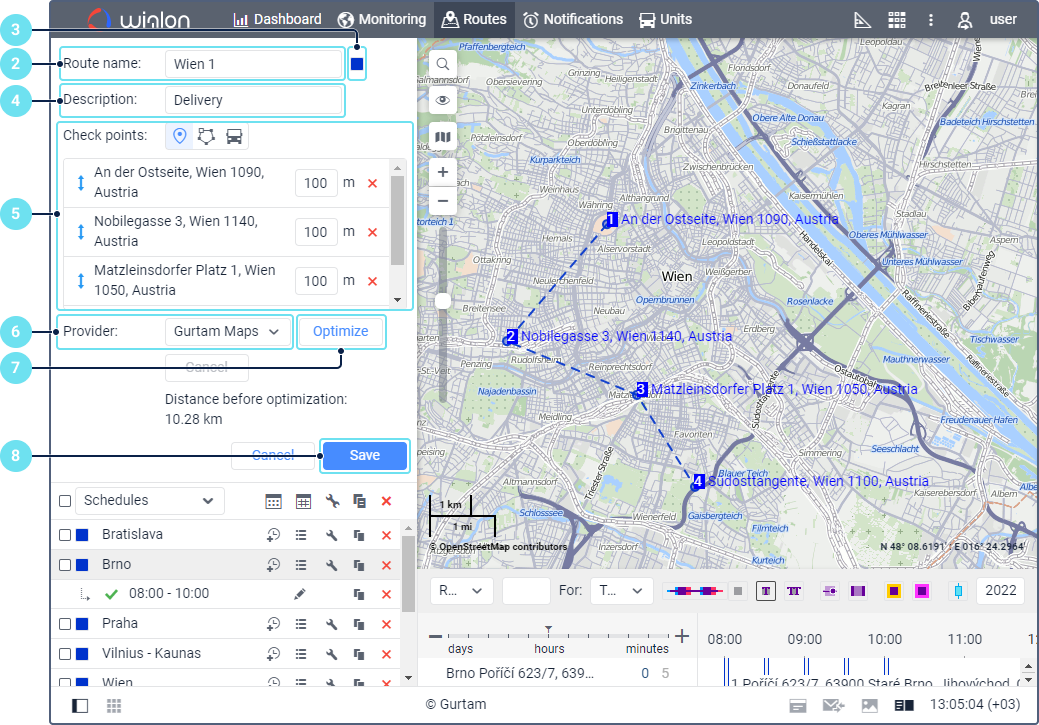Click the Optimize button
1039x725 pixels.
[340, 331]
